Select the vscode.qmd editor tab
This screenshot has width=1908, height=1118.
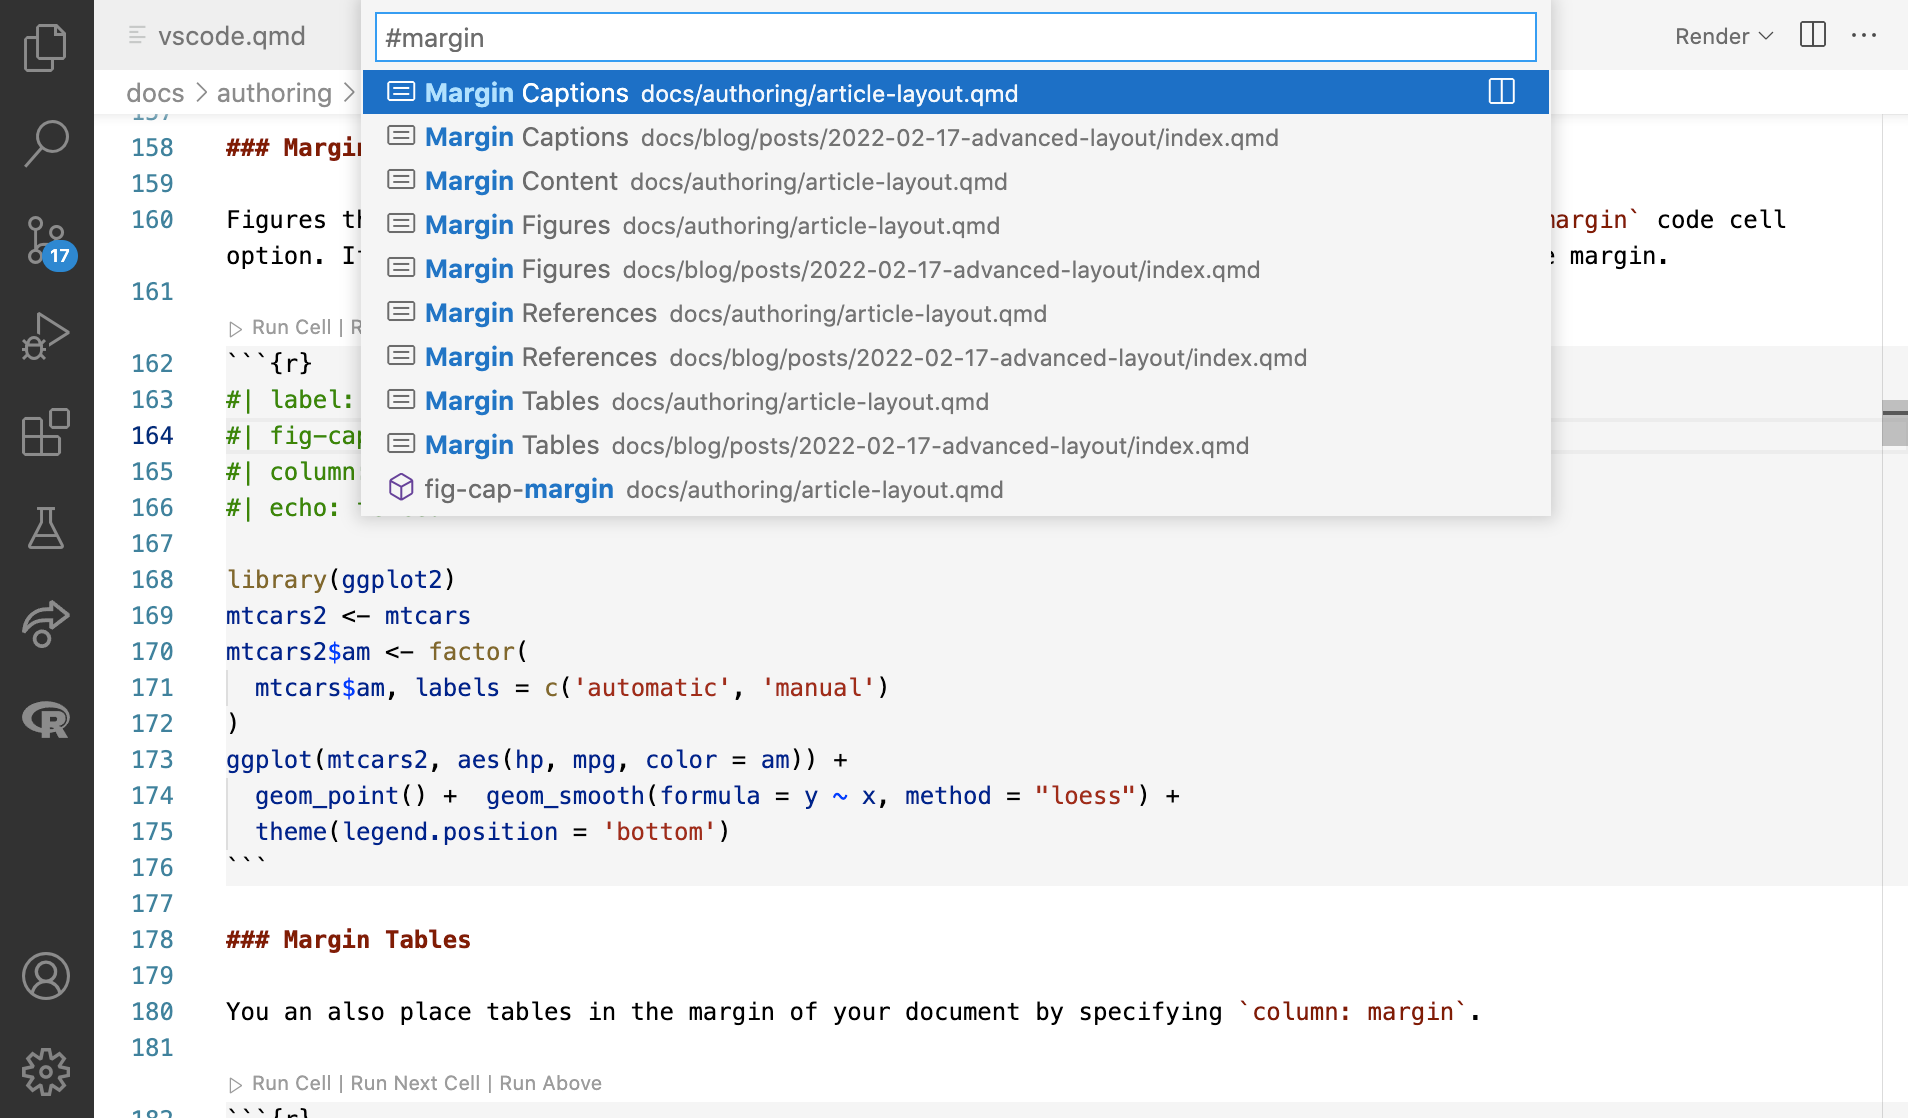point(232,36)
